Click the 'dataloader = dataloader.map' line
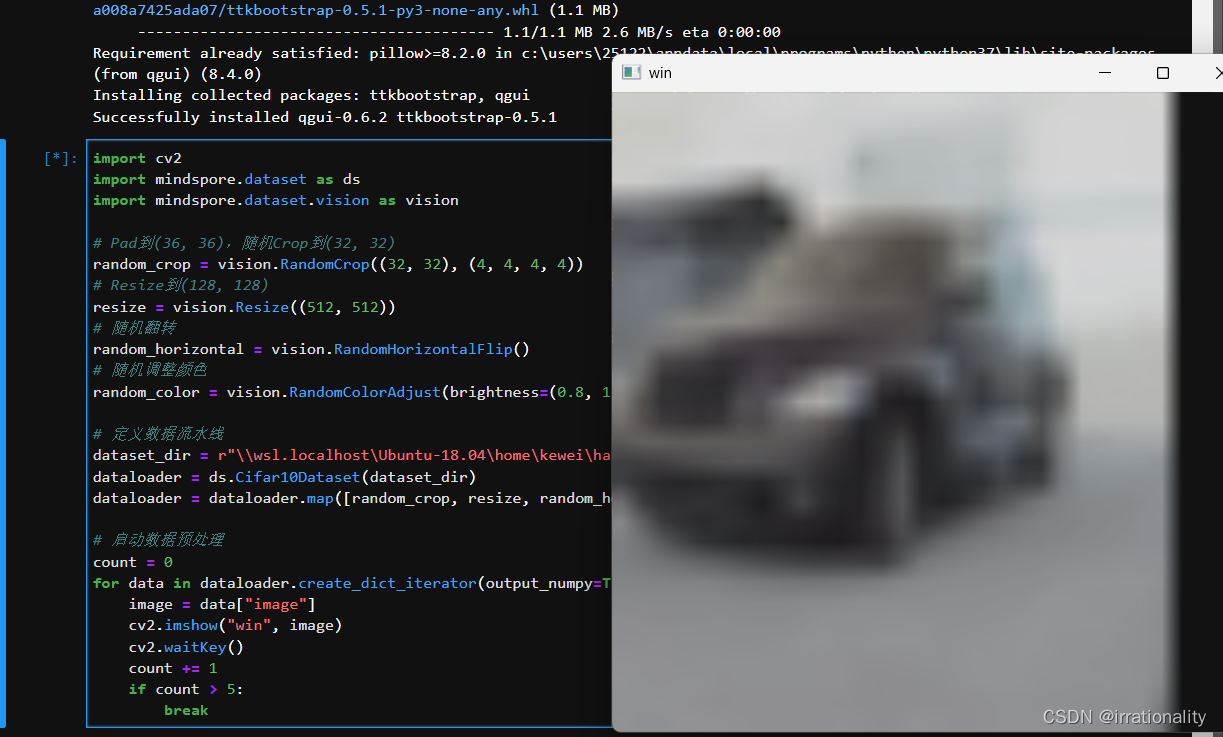 (352, 498)
